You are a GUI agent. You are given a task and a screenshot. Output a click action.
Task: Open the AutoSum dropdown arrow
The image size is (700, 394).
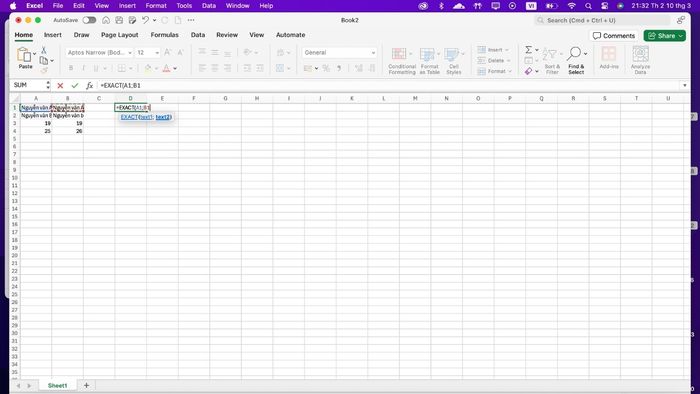[537, 50]
